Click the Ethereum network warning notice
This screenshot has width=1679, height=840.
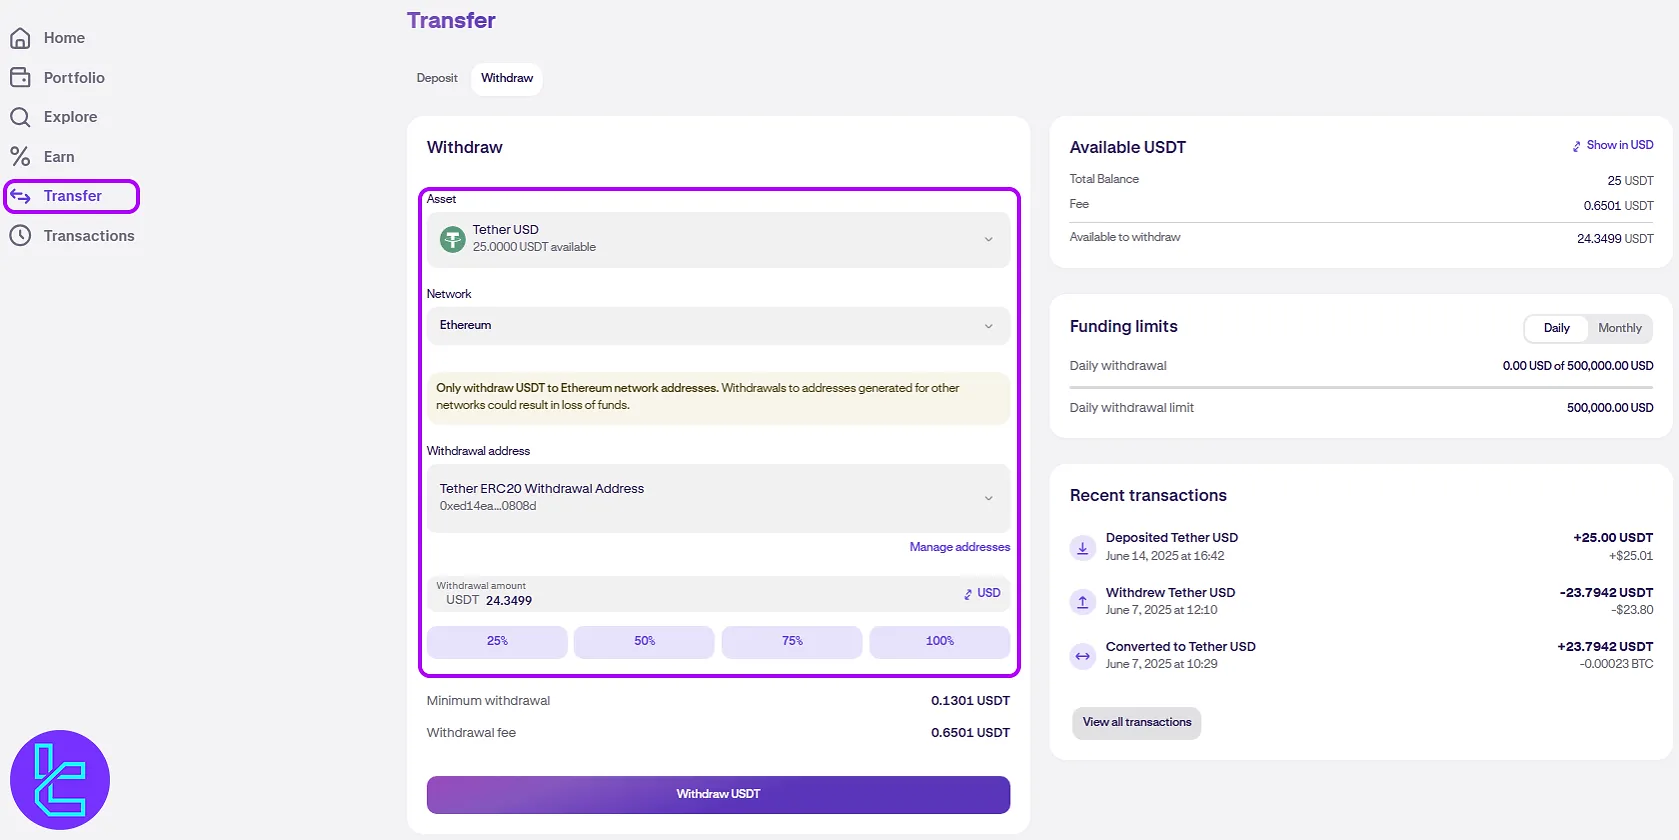coord(718,397)
